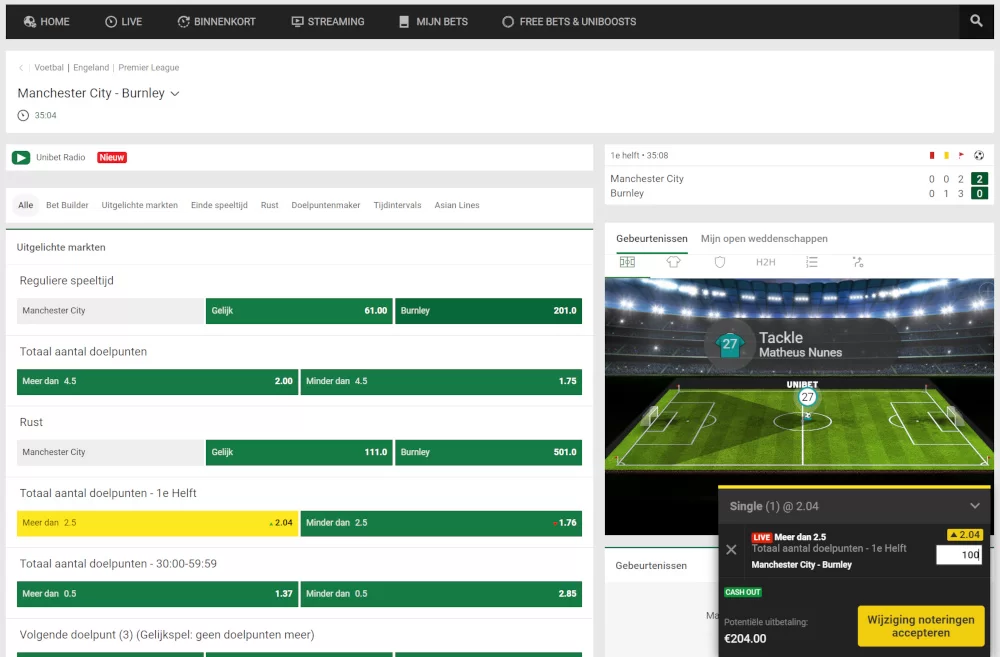Click the match clock icon
The height and width of the screenshot is (657, 1000).
(23, 115)
